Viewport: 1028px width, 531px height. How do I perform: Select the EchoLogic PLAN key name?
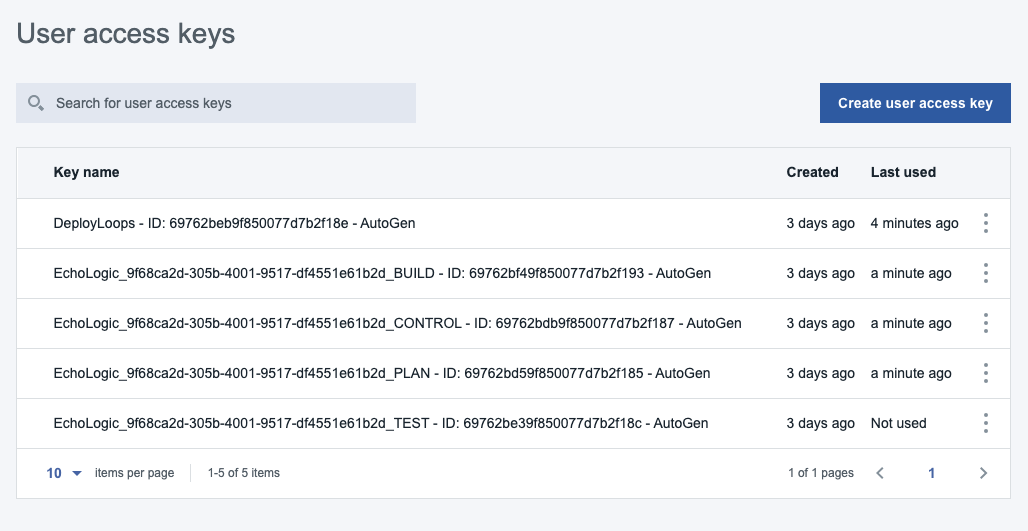click(381, 373)
